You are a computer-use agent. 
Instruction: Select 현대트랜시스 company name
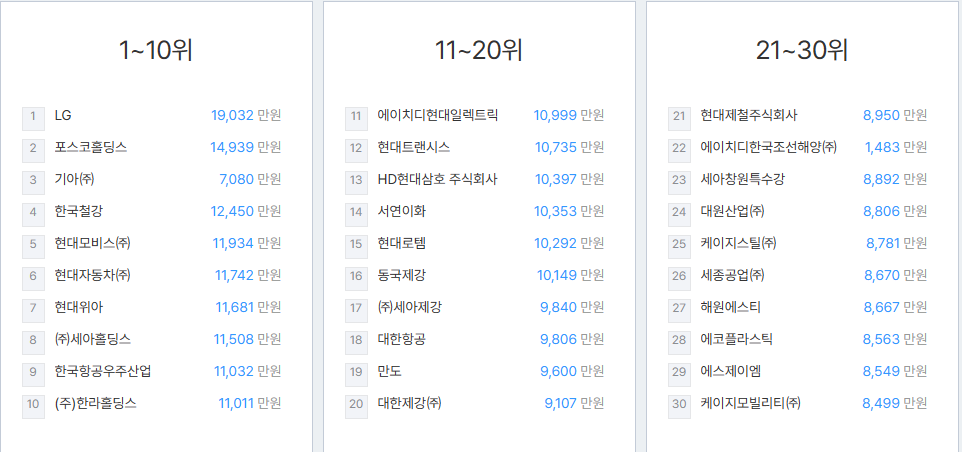tap(414, 147)
